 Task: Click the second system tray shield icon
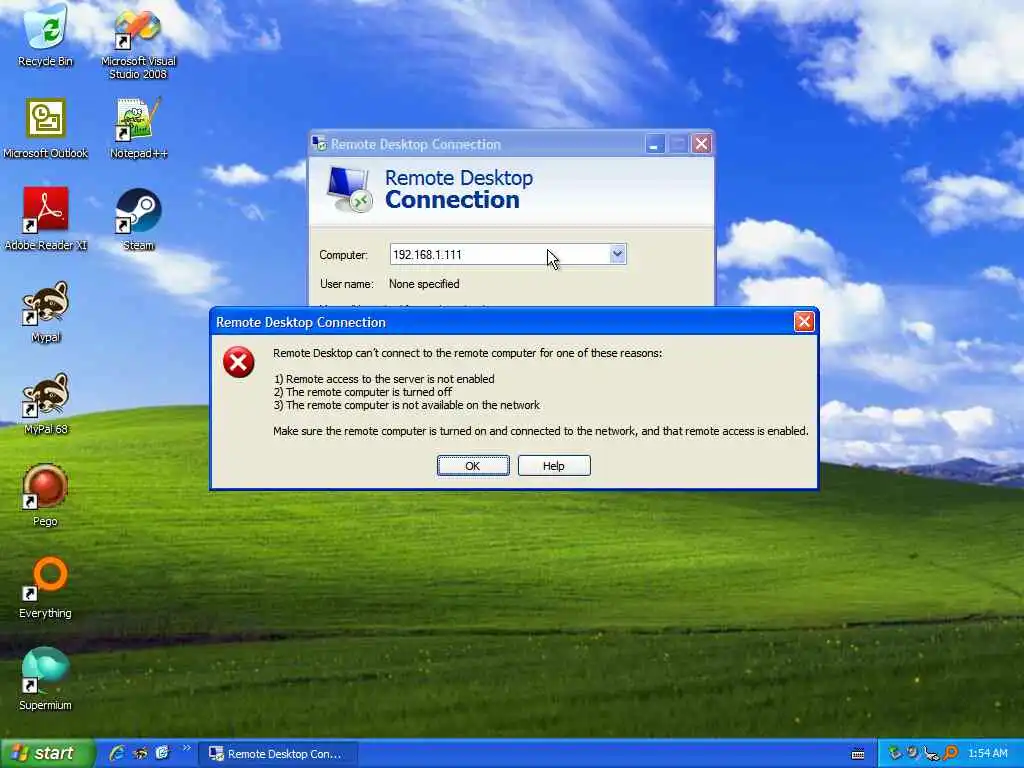[x=912, y=753]
